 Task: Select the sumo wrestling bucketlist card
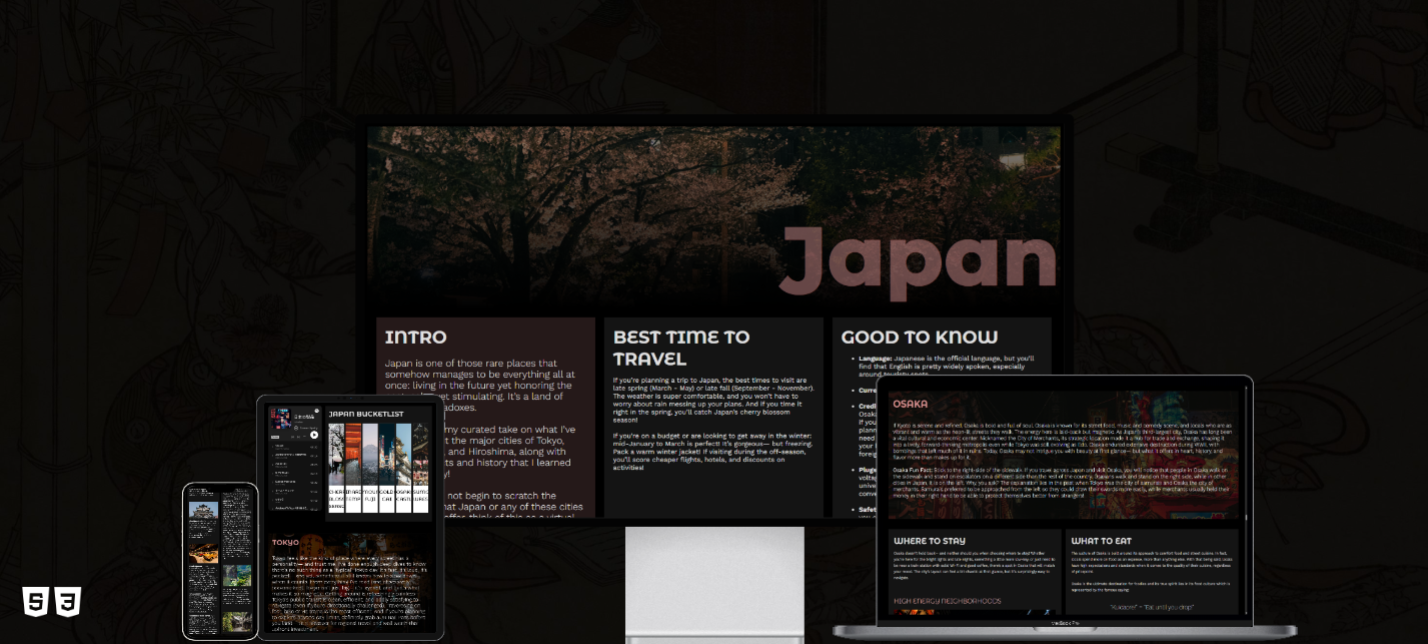(x=420, y=467)
